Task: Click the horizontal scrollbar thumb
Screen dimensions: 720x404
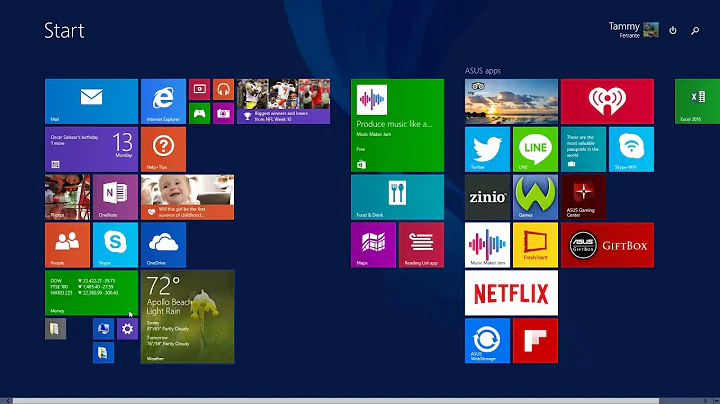Action: [336, 401]
